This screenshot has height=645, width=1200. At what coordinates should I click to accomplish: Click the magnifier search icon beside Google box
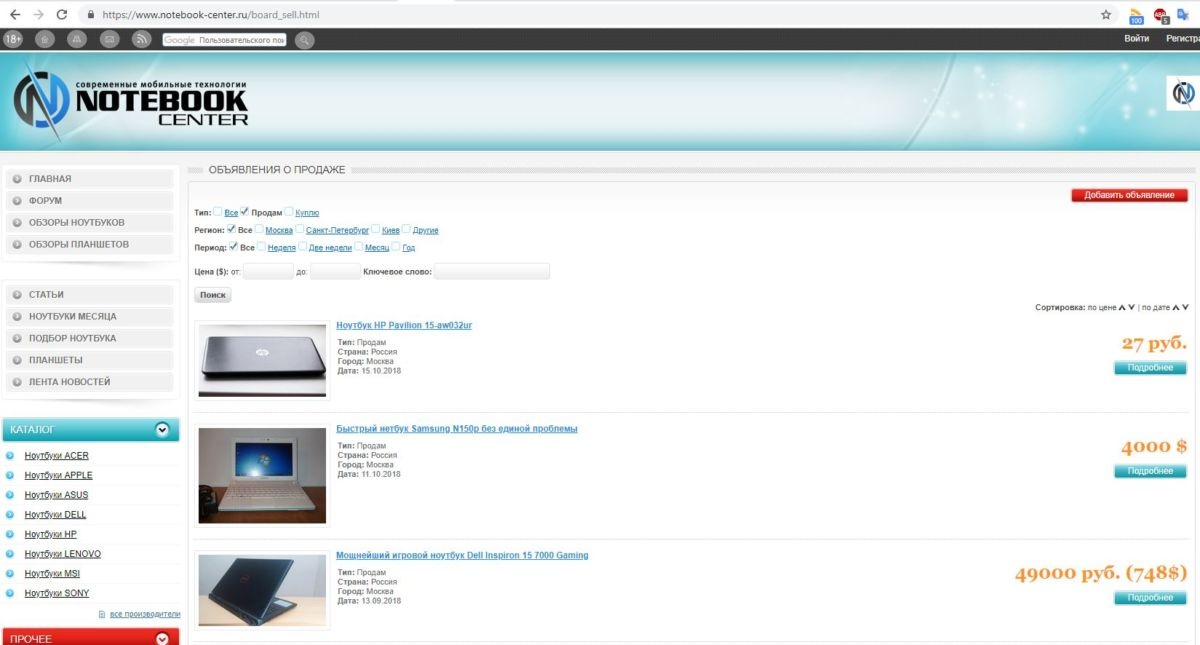pyautogui.click(x=304, y=40)
